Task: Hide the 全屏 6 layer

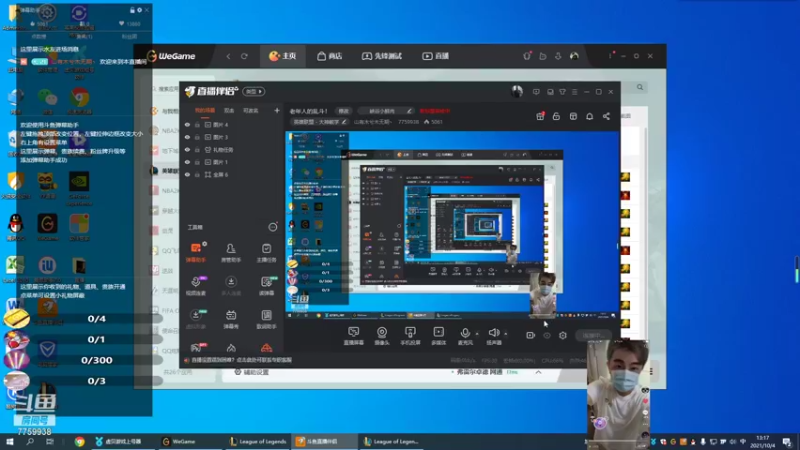Action: pos(187,174)
